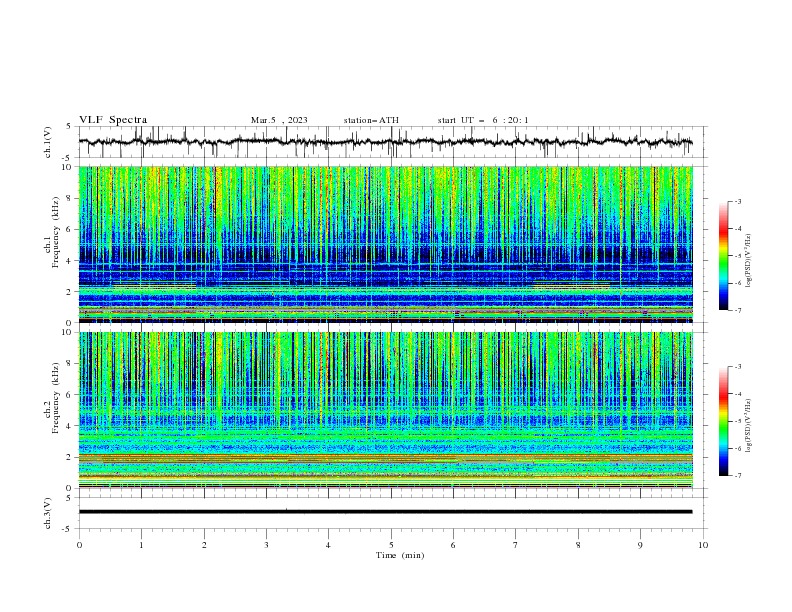The width and height of the screenshot is (792, 612).
Task: Click time axis tick label "10"
Action: click(703, 545)
